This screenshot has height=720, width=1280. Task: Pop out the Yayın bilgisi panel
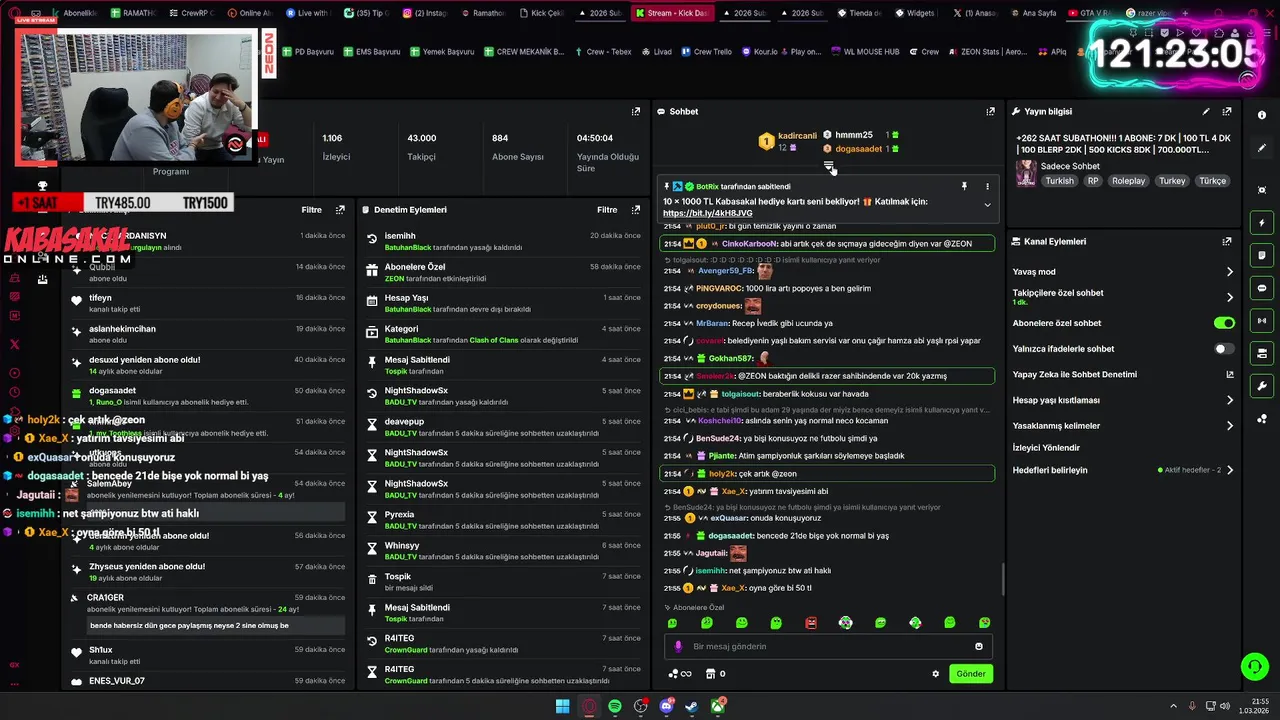[x=1227, y=111]
